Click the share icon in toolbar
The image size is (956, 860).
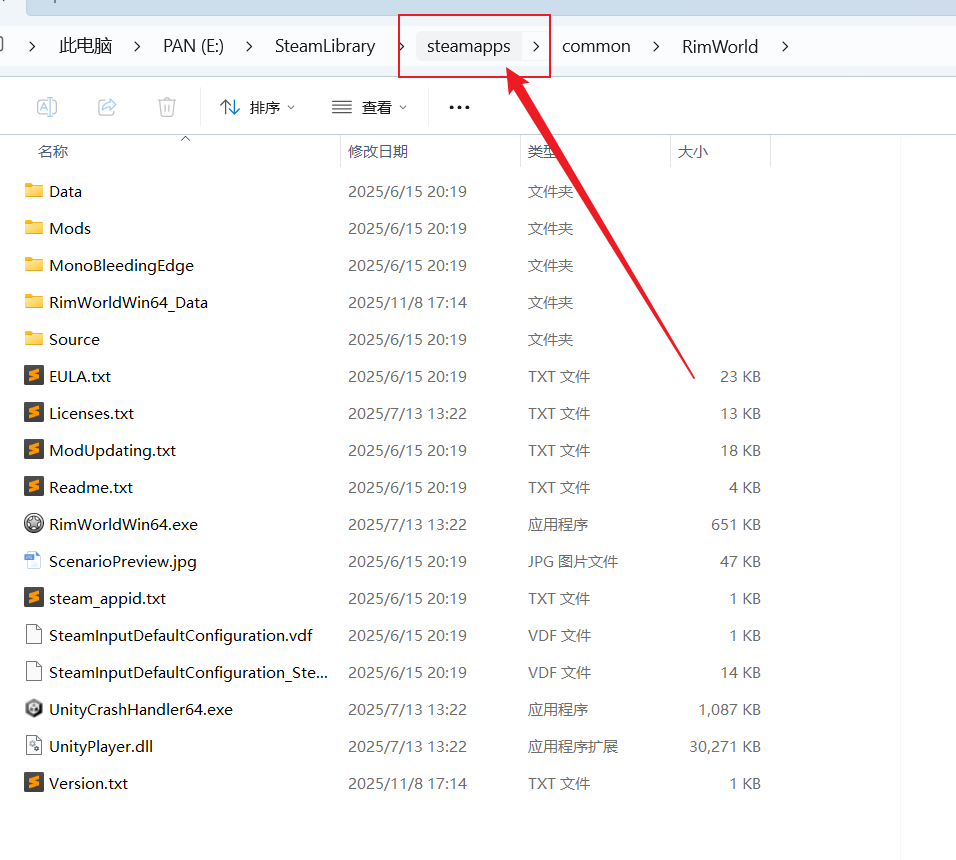107,107
